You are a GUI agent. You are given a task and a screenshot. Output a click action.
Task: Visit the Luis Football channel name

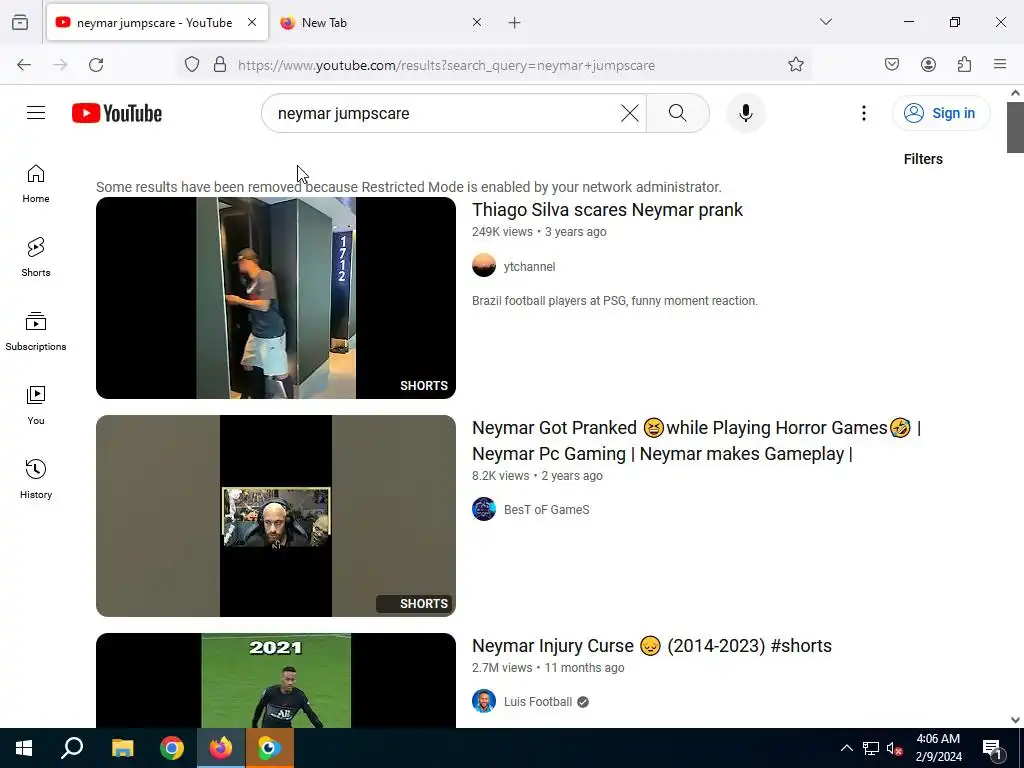[538, 702]
